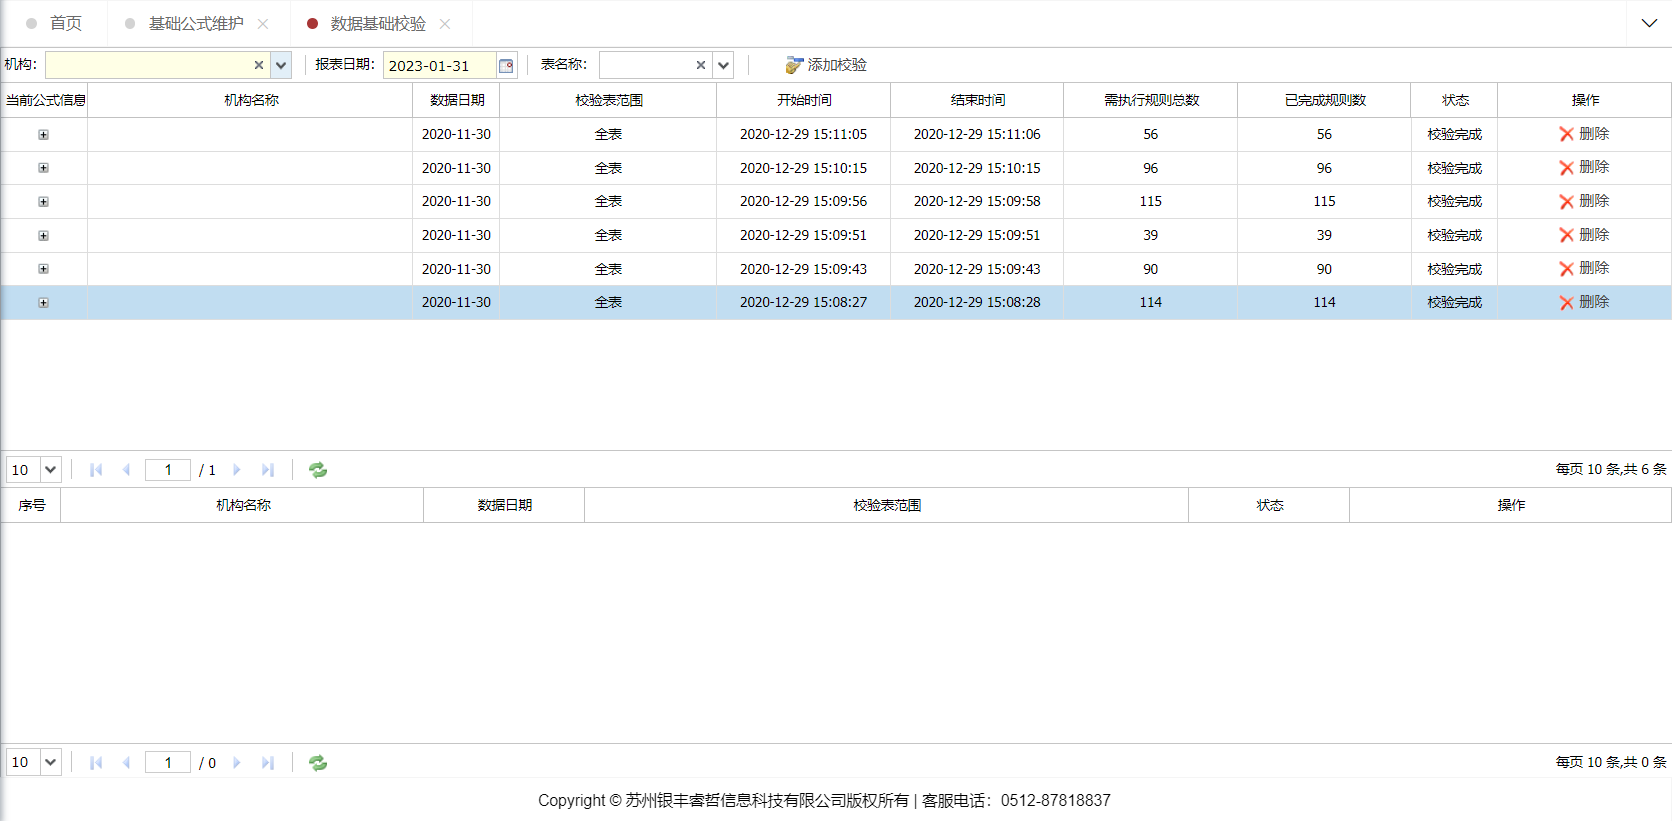The image size is (1672, 821).
Task: Expand the row with 115 total rules
Action: click(43, 202)
